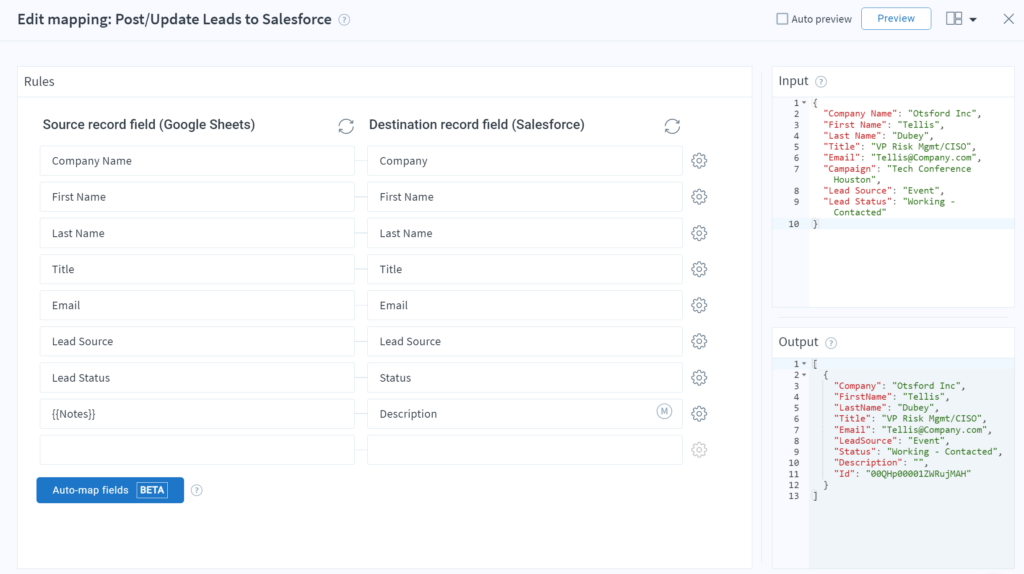Close the Edit mapping dialog
The image size is (1024, 574).
coord(1008,19)
